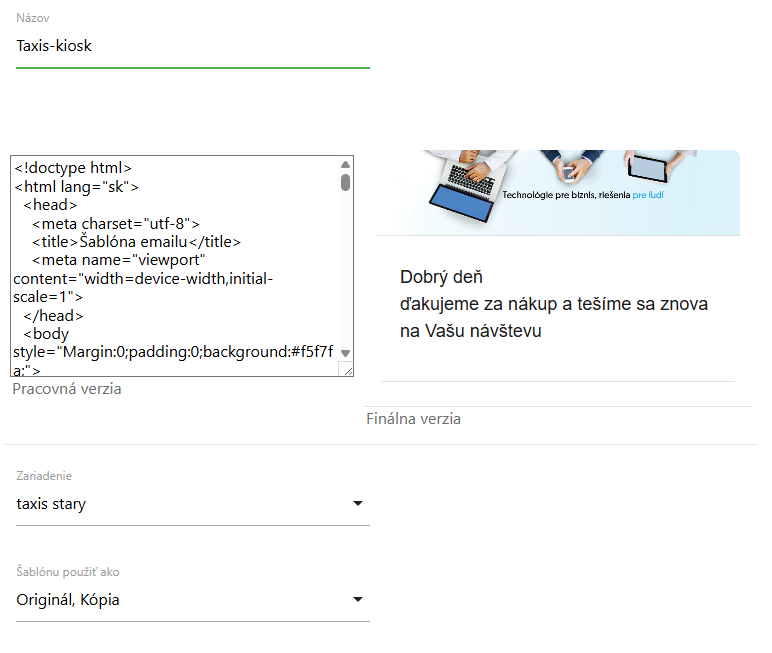This screenshot has height=653, width=772.
Task: Click the 'Finálna verzia' label
Action: 413,419
